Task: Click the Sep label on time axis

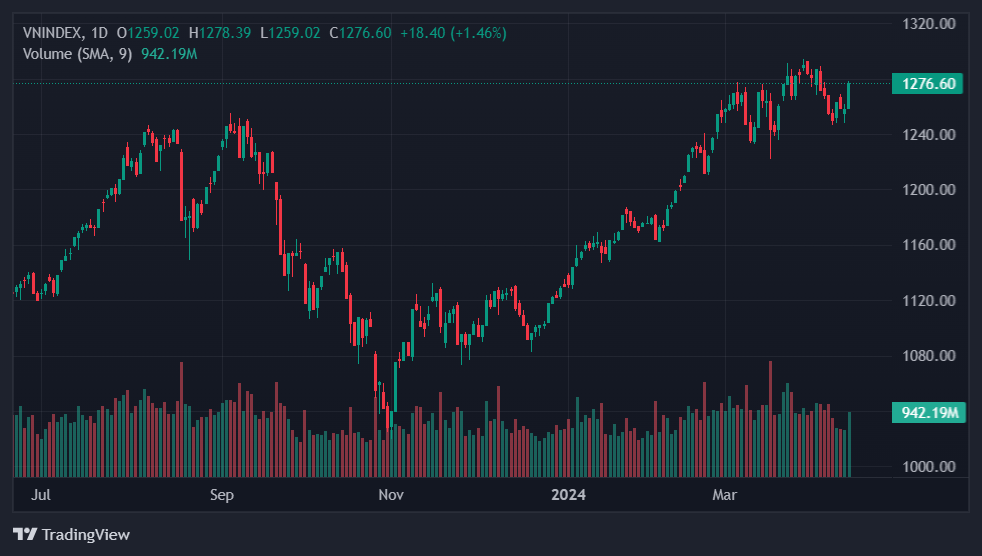Action: [222, 495]
